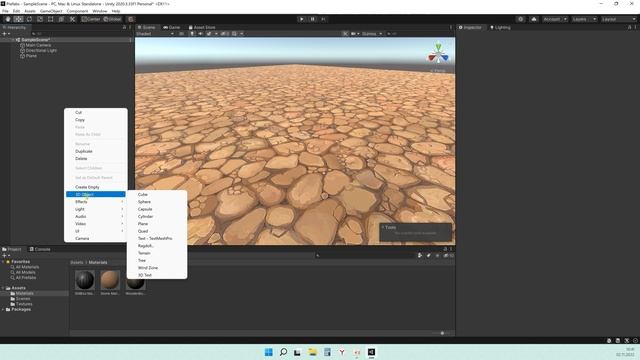Choose Cube from 3D Object submenu
640x360 pixels.
157,195
